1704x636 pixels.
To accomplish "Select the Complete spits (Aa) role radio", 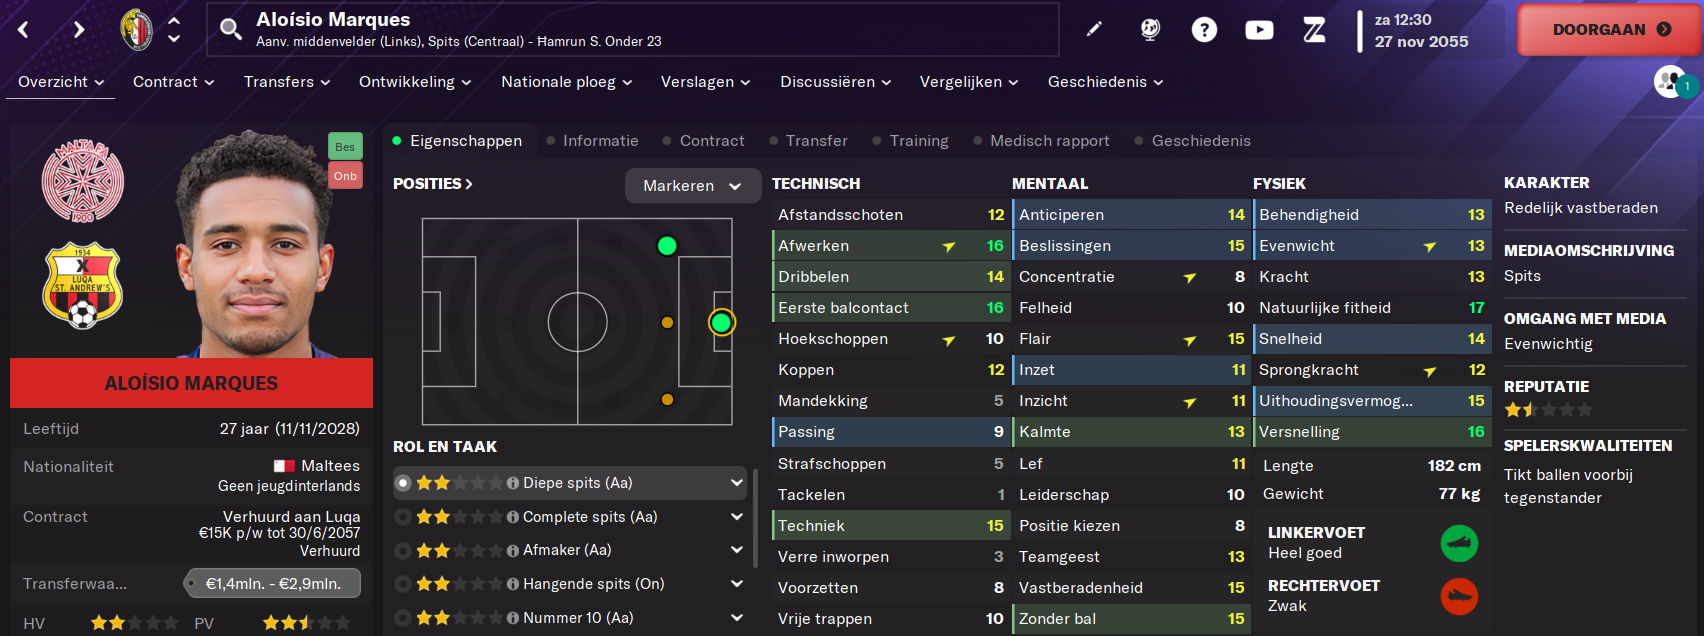I will [403, 517].
